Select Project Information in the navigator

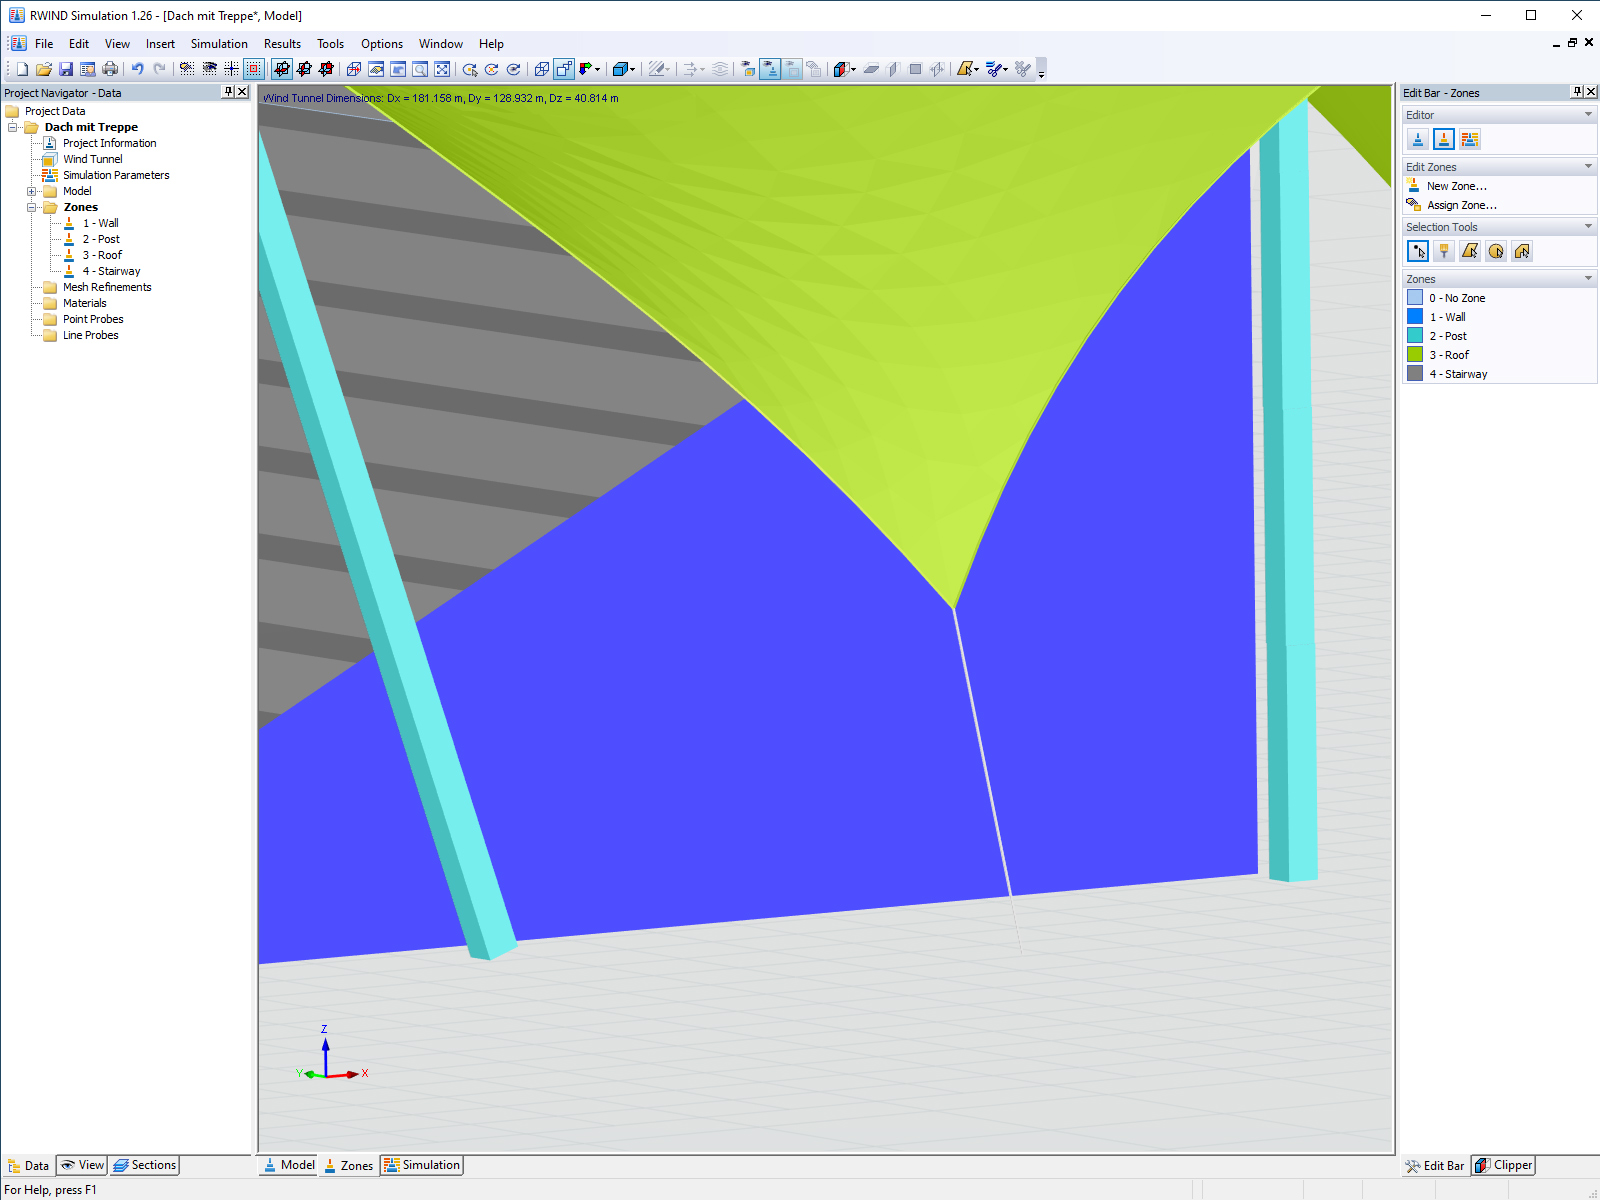pos(109,143)
